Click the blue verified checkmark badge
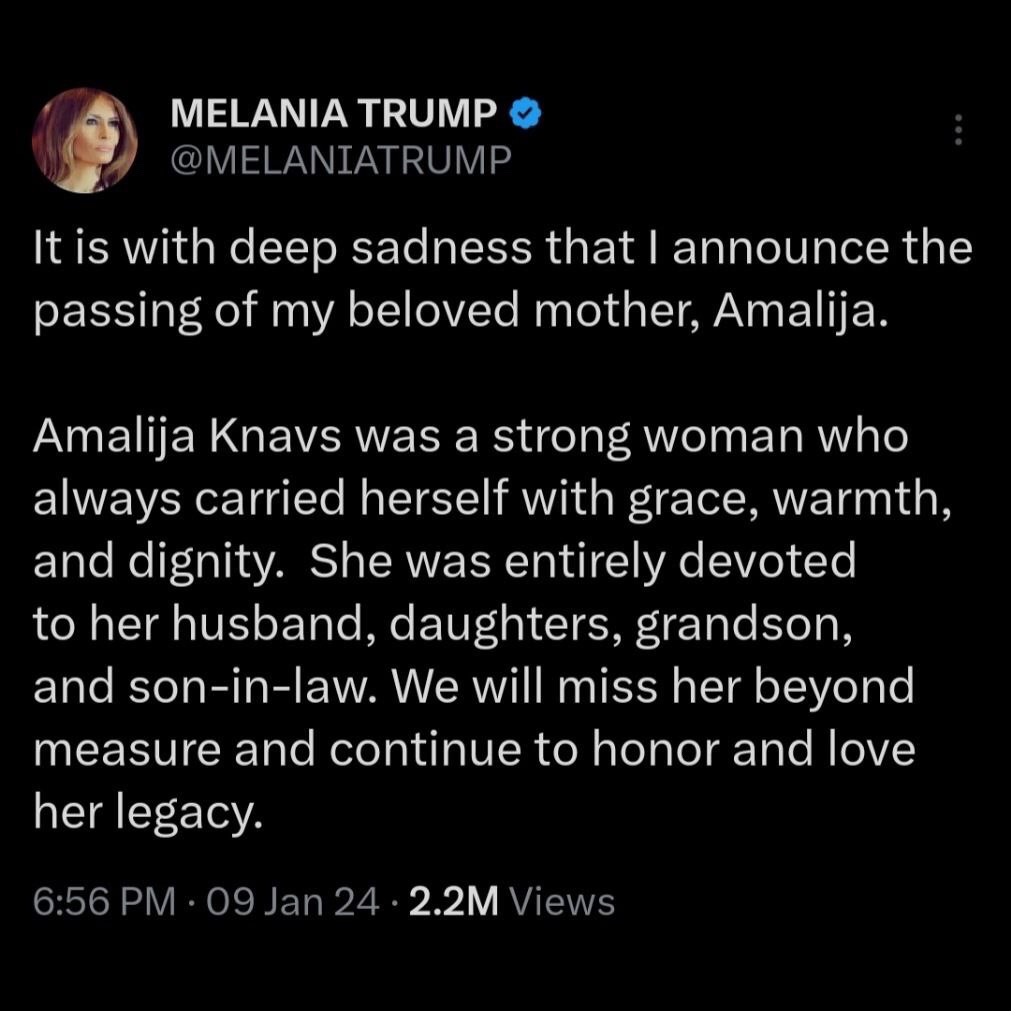1011x1011 pixels. (x=526, y=115)
